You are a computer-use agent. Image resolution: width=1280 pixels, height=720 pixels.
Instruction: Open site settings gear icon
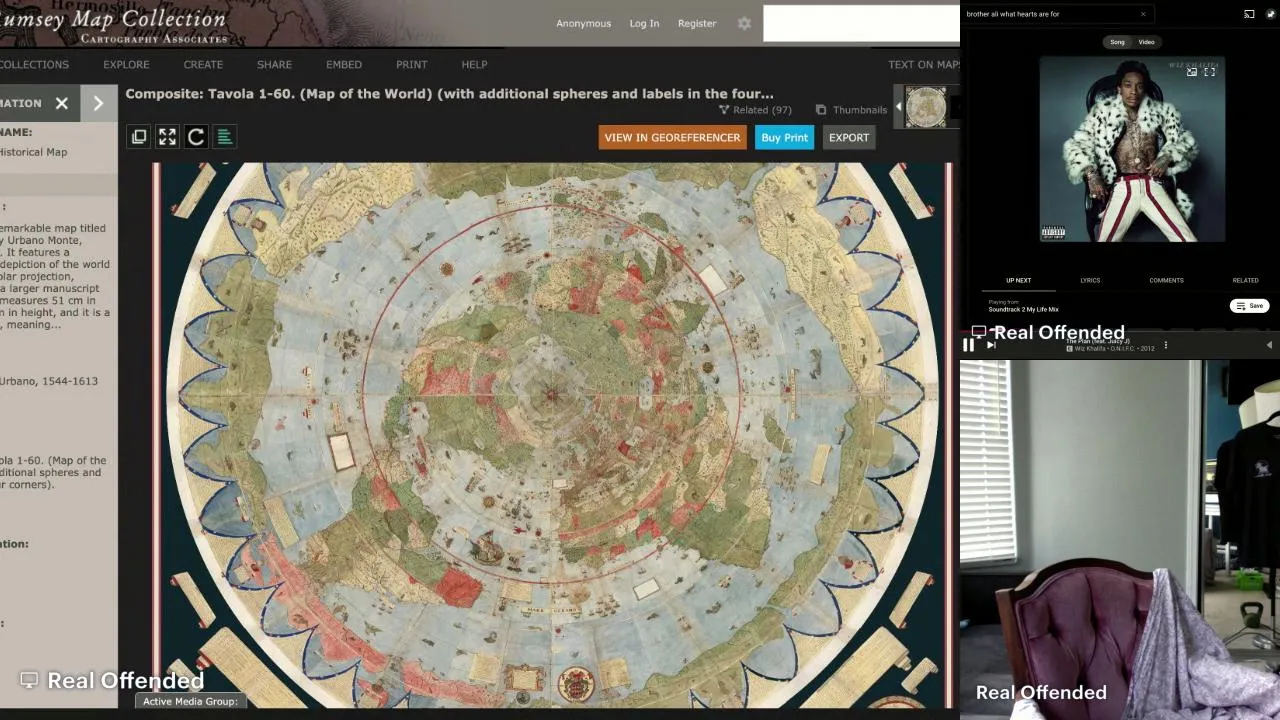[744, 23]
